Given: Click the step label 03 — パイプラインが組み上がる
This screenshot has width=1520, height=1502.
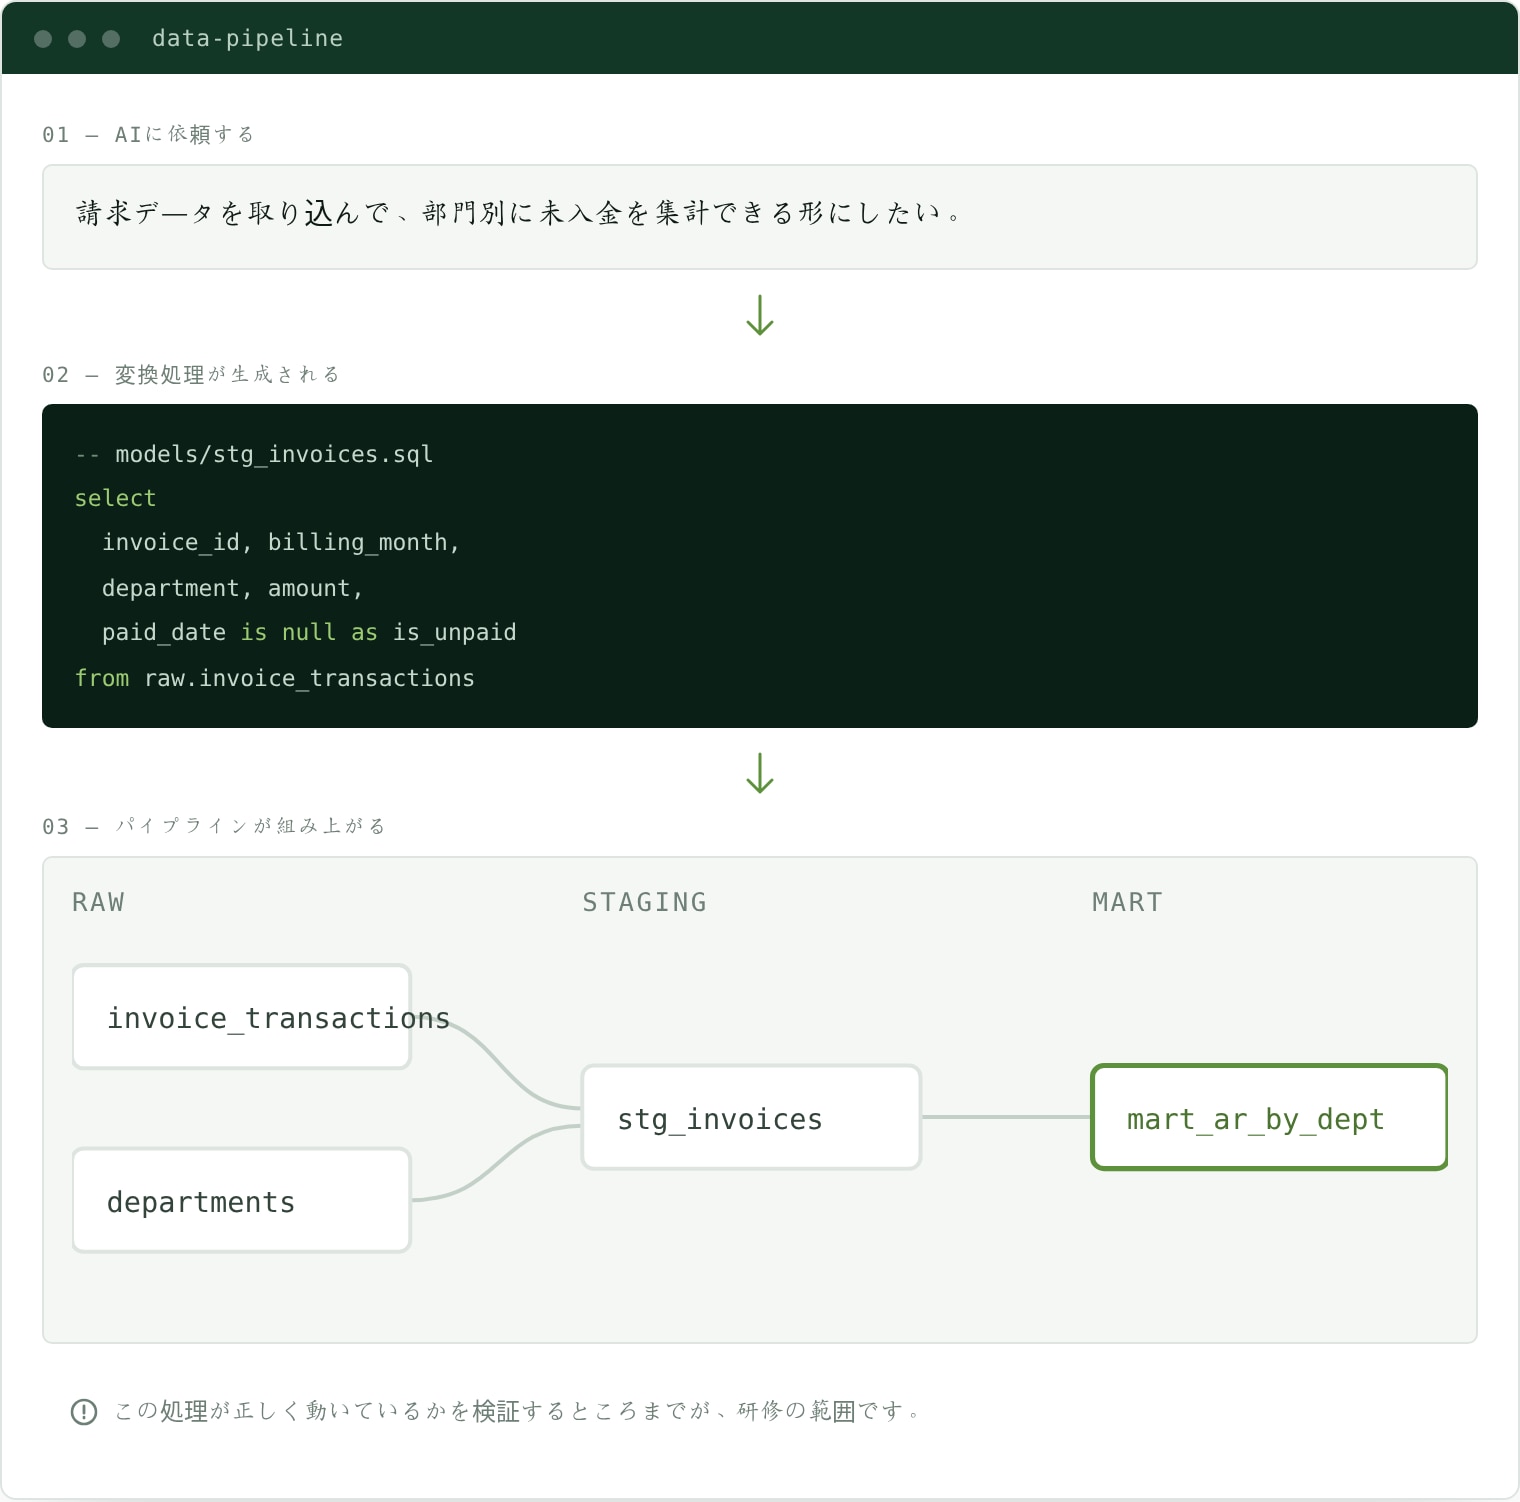Looking at the screenshot, I should (x=214, y=826).
